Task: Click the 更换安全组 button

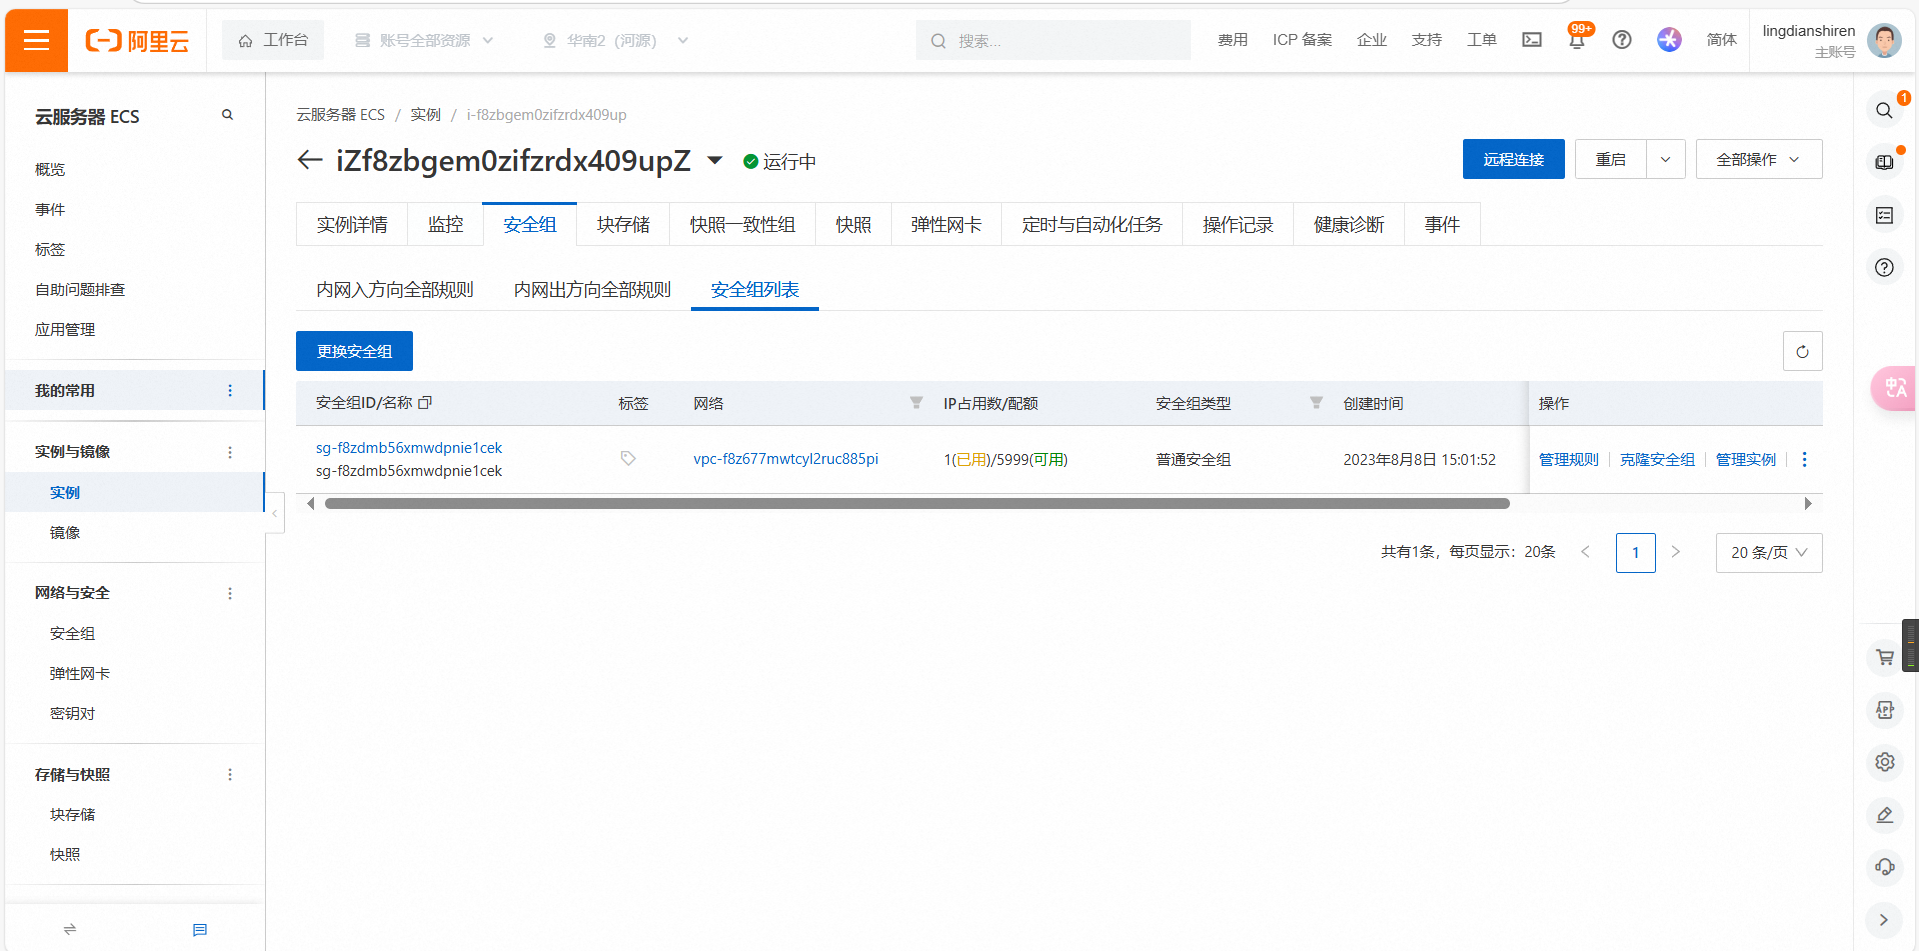Action: (x=354, y=352)
